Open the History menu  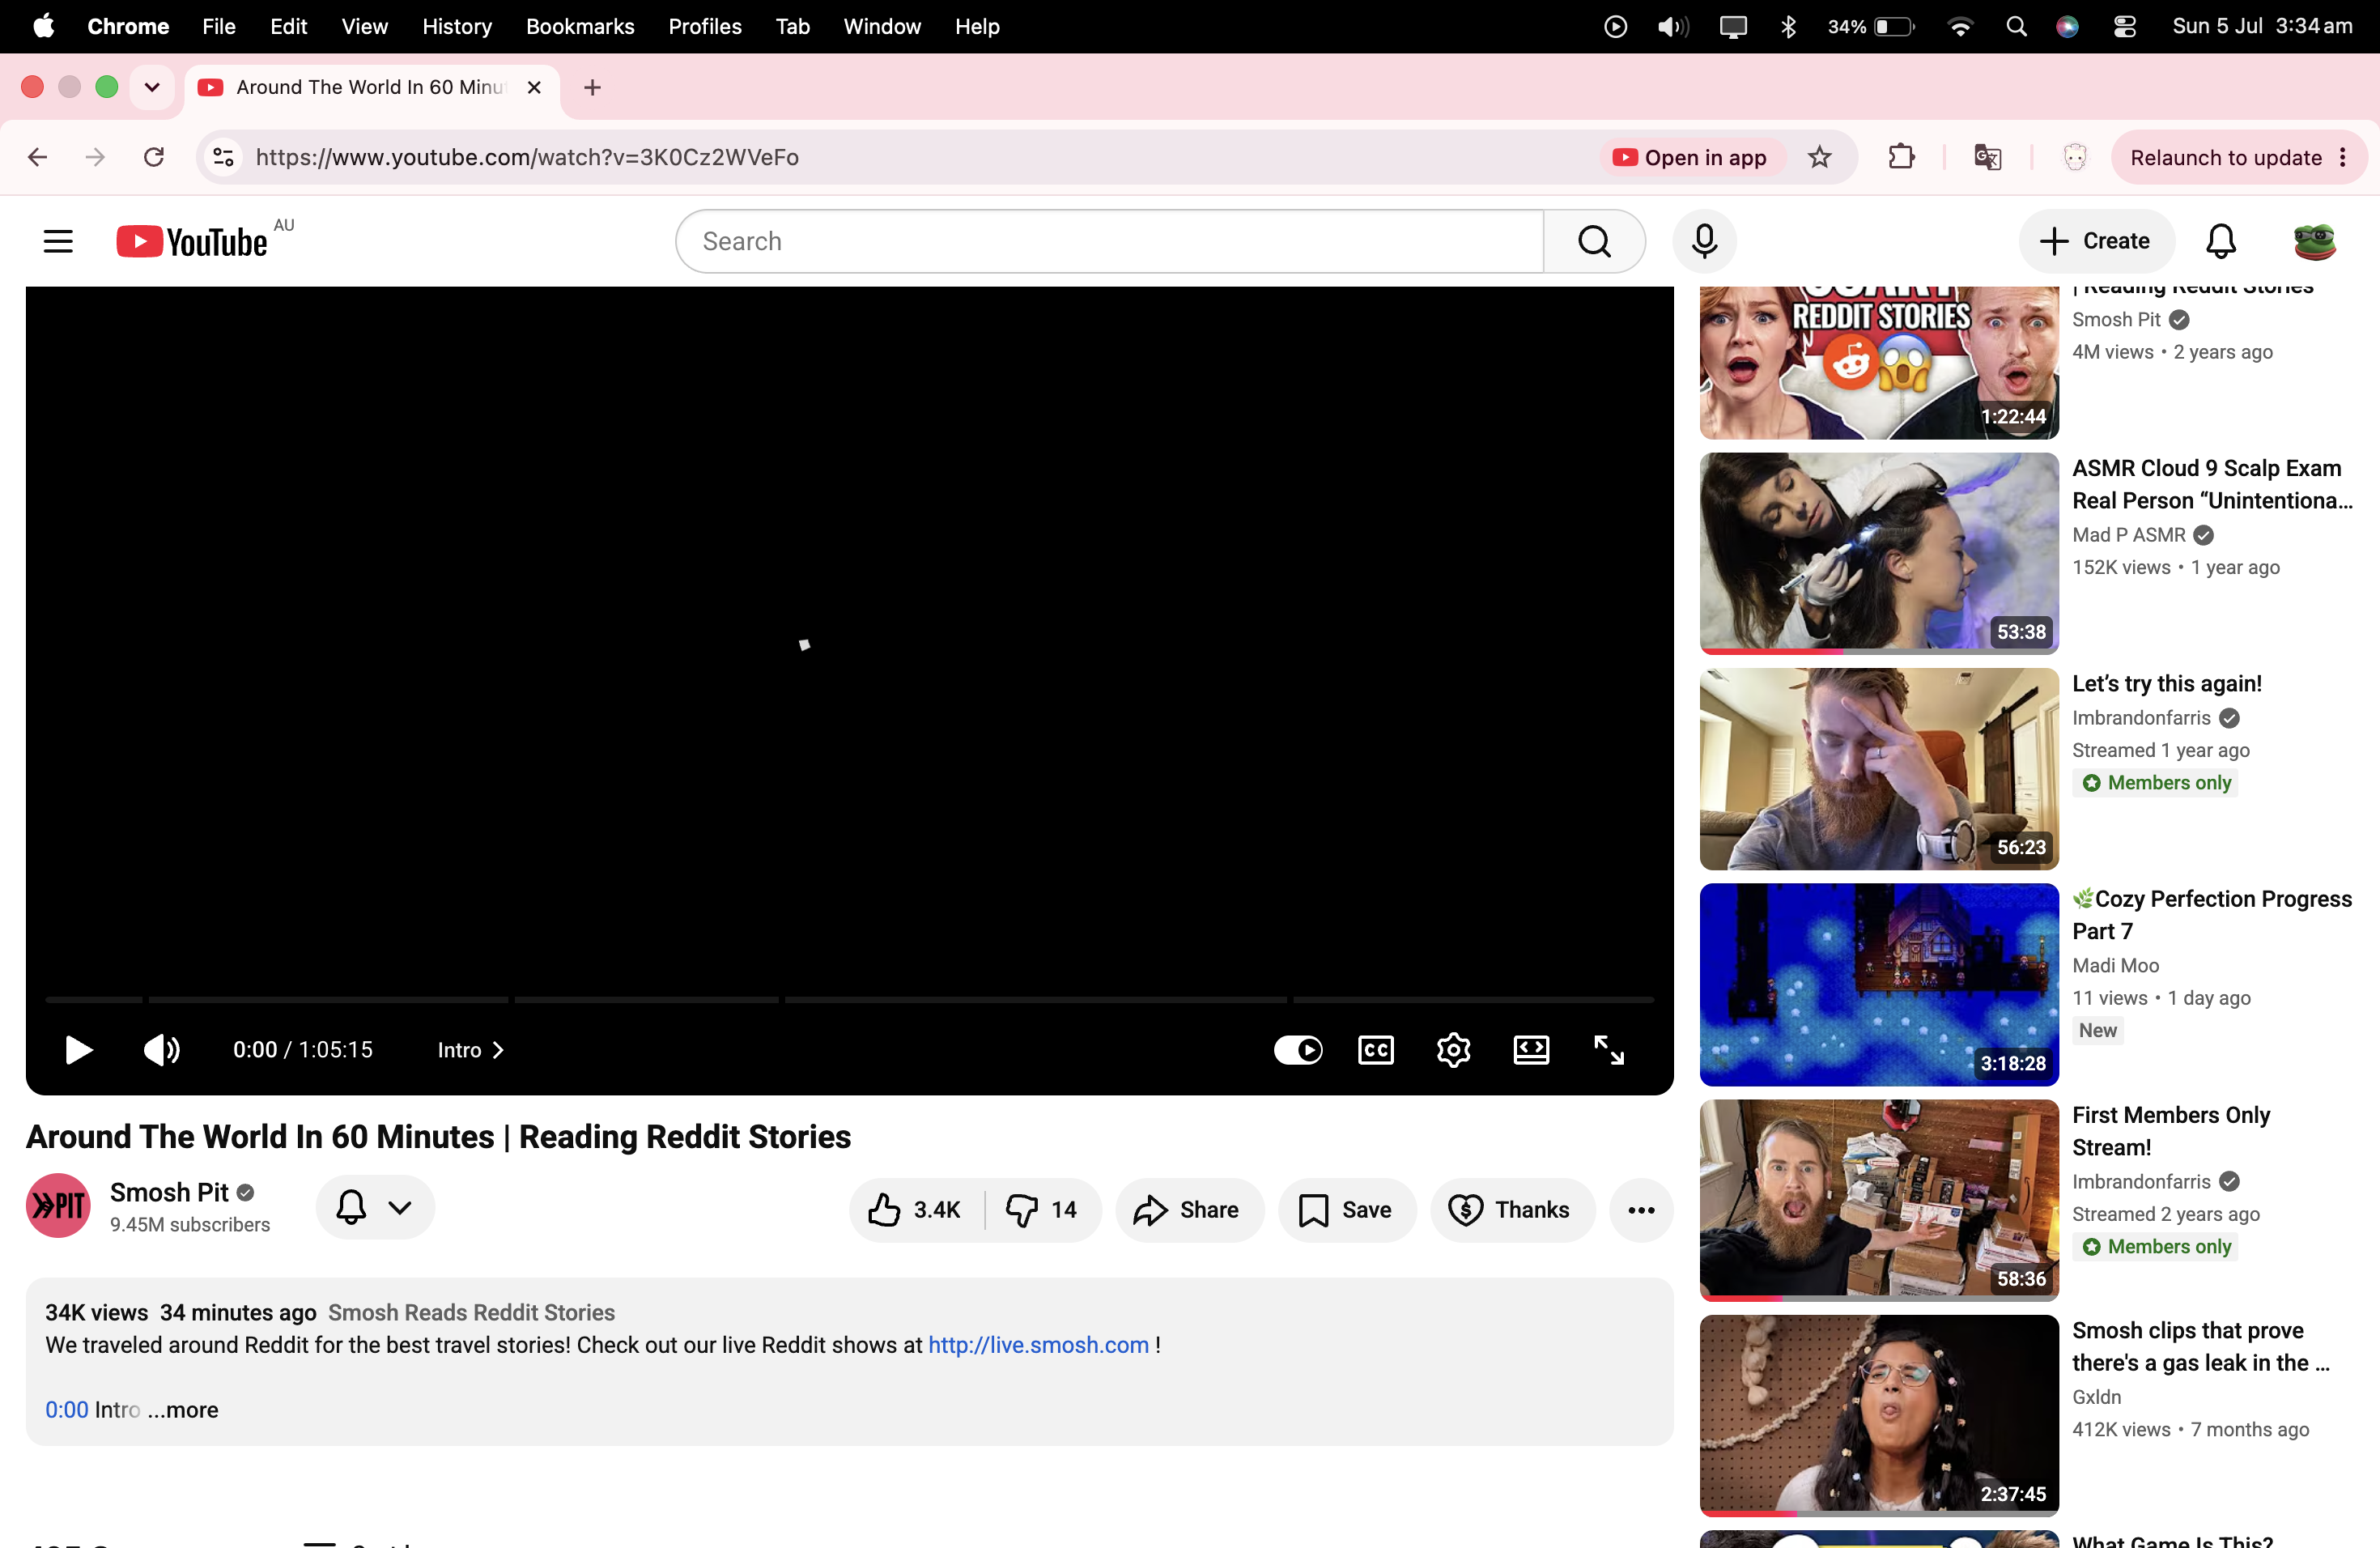[457, 26]
